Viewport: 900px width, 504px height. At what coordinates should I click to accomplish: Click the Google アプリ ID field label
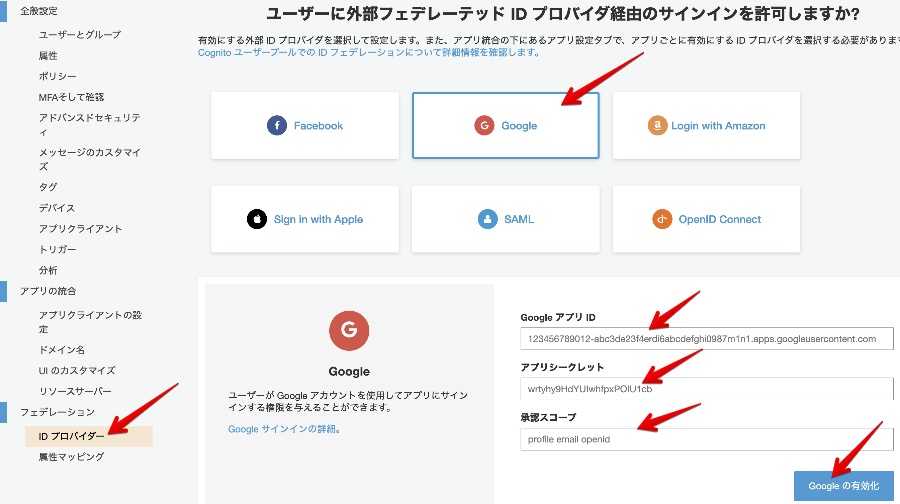point(558,317)
